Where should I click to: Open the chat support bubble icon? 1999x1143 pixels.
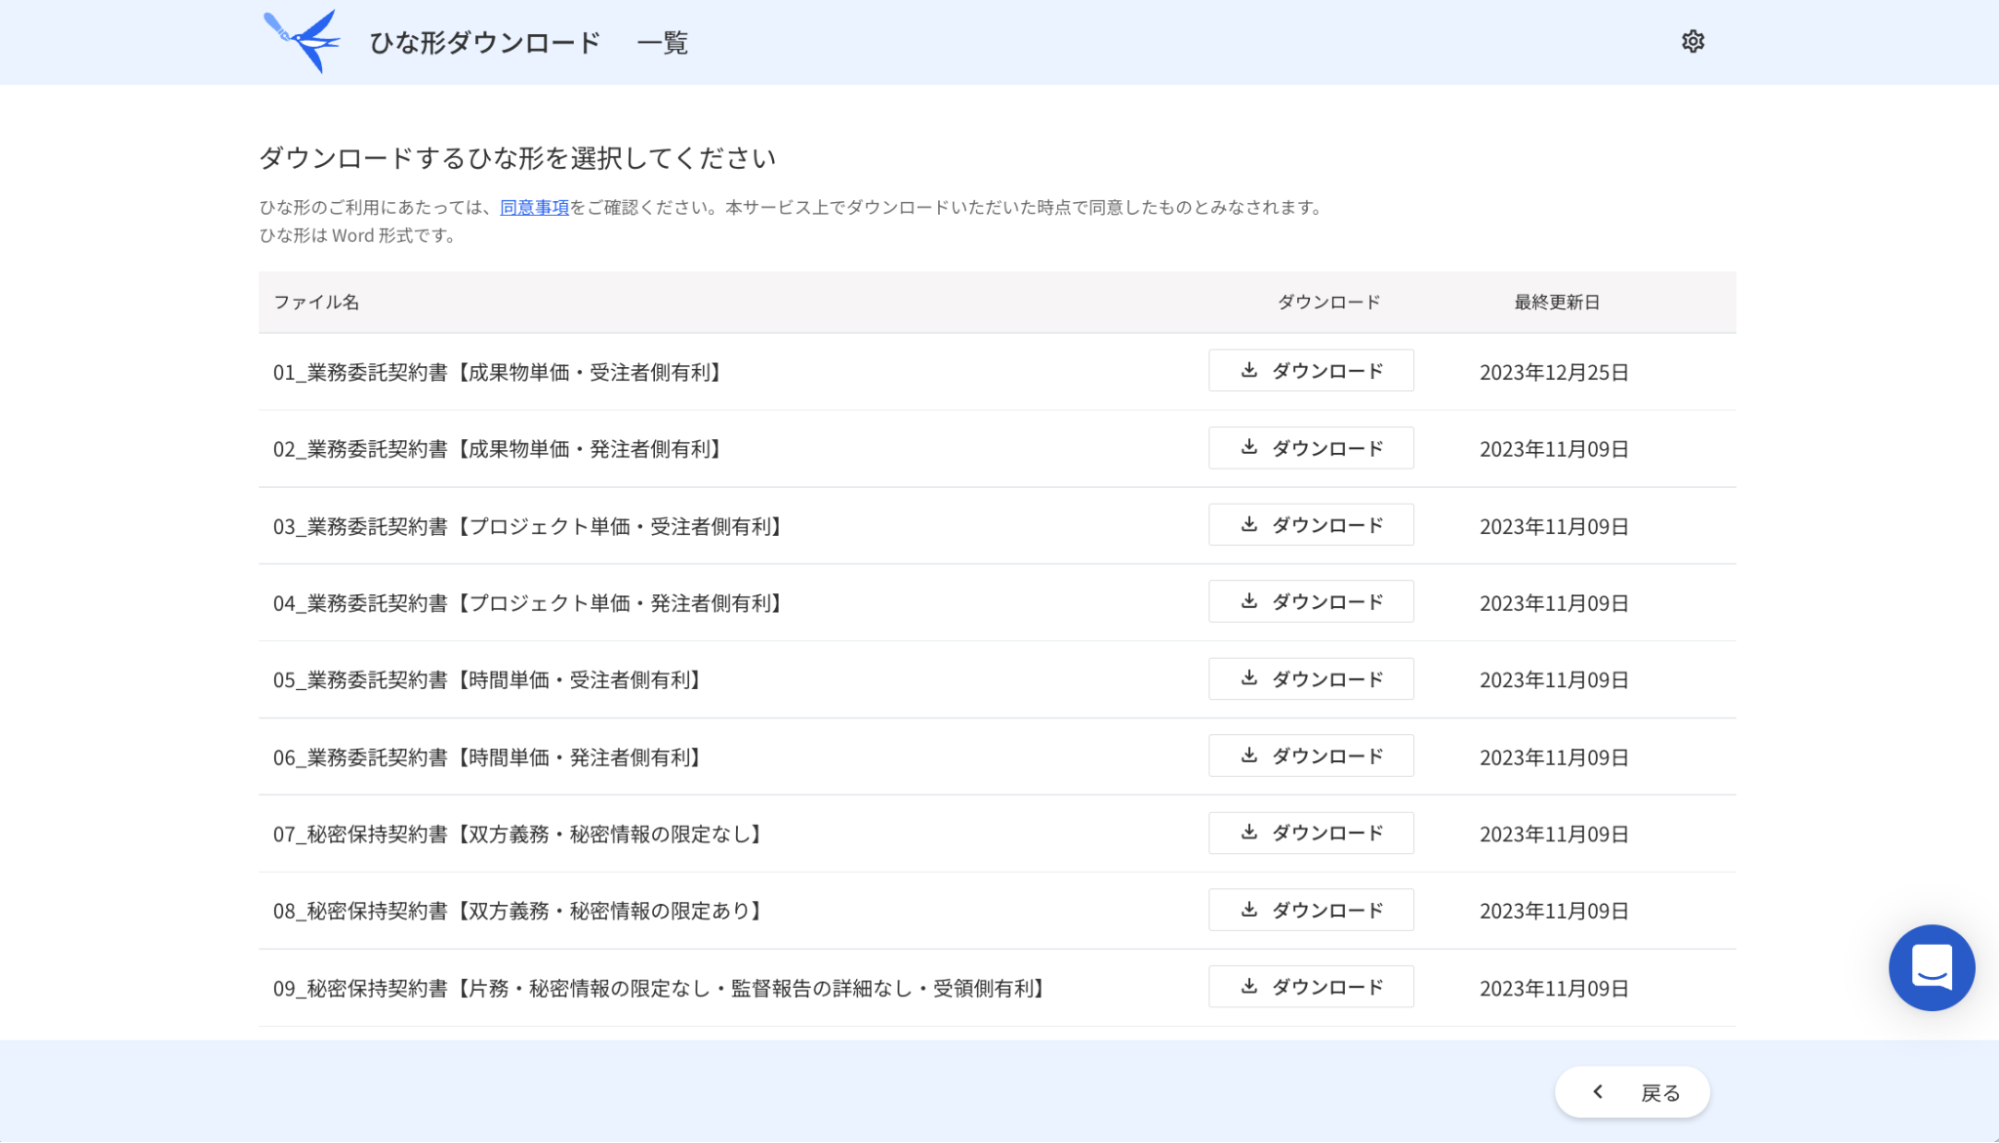click(x=1931, y=967)
